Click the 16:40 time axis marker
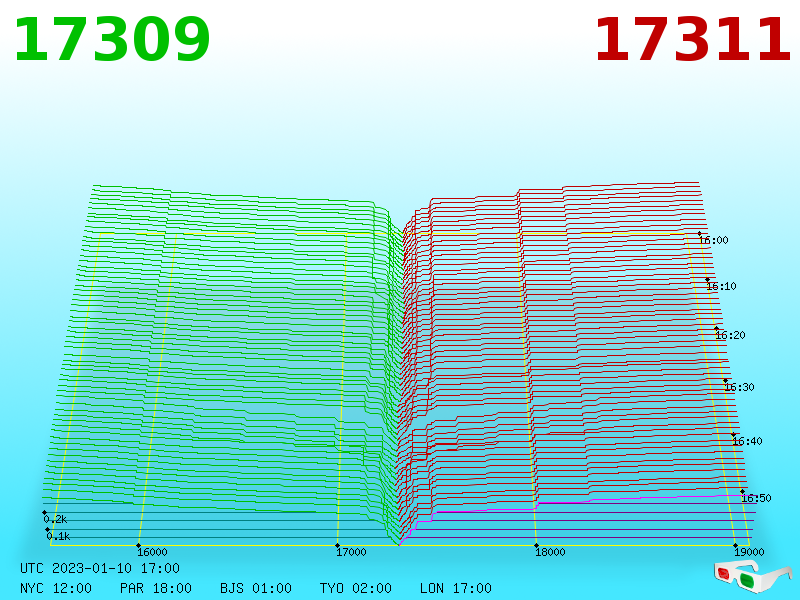Screen dimensions: 800x600 (x=747, y=441)
